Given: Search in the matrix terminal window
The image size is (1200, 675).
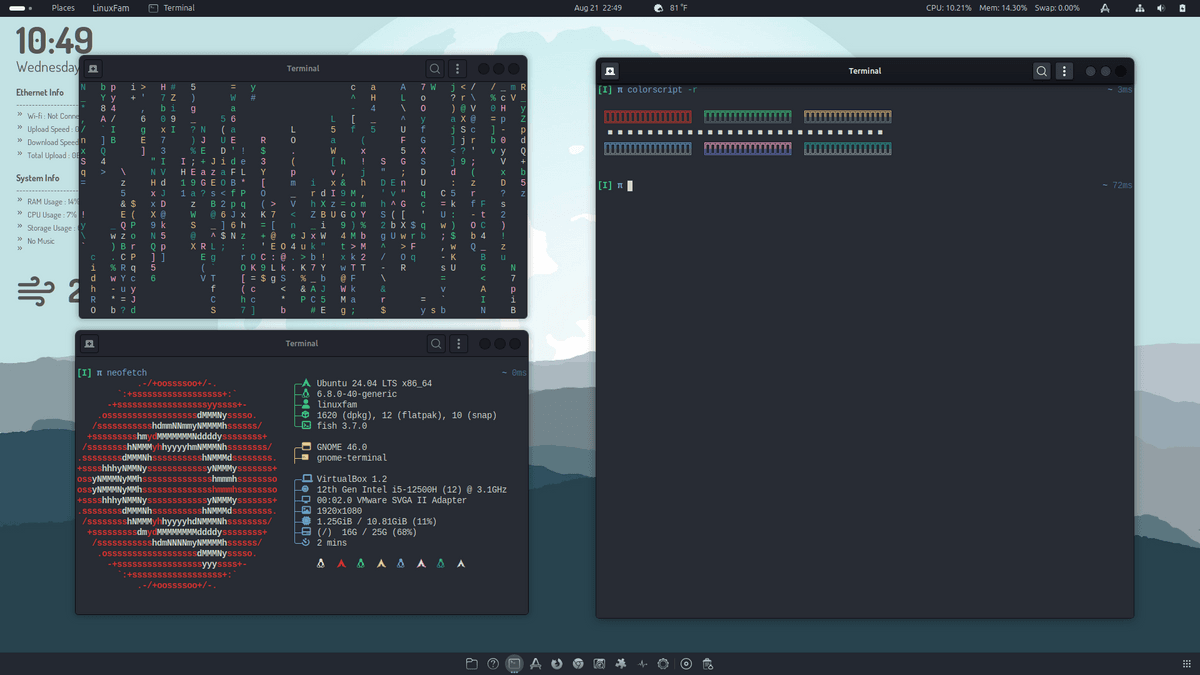Looking at the screenshot, I should [435, 69].
